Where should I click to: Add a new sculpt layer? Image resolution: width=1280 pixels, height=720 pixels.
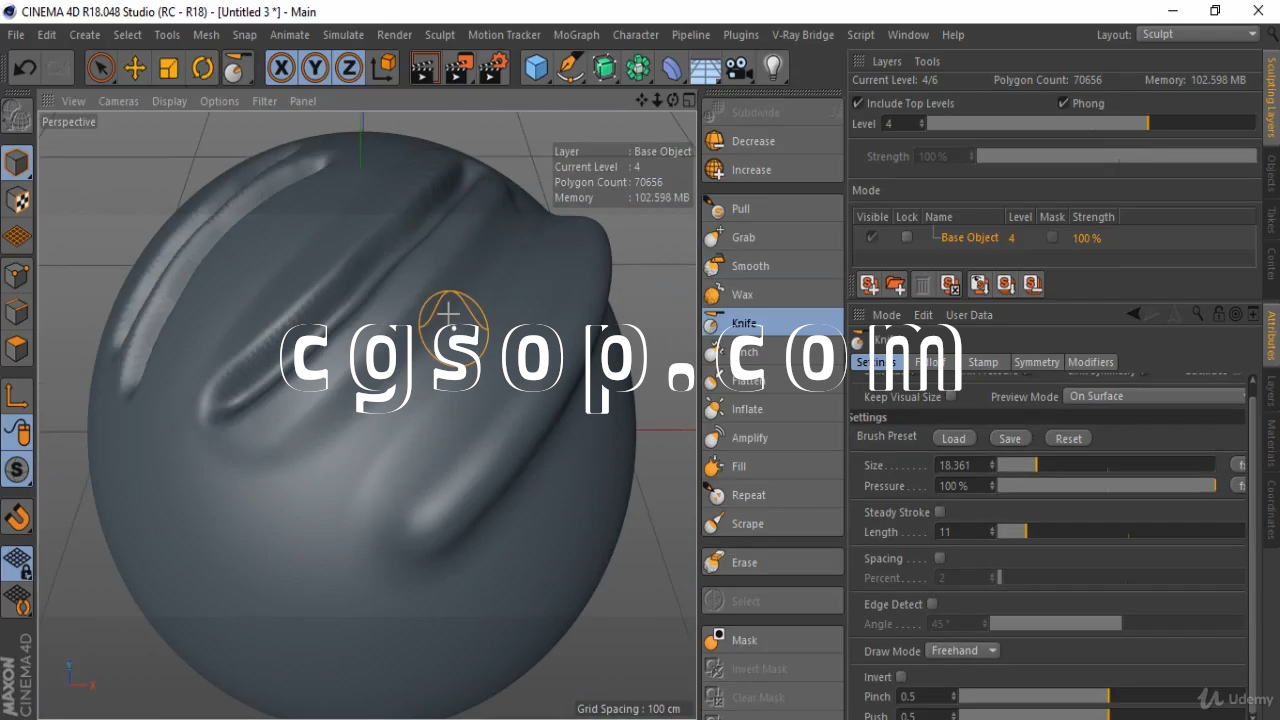[869, 285]
